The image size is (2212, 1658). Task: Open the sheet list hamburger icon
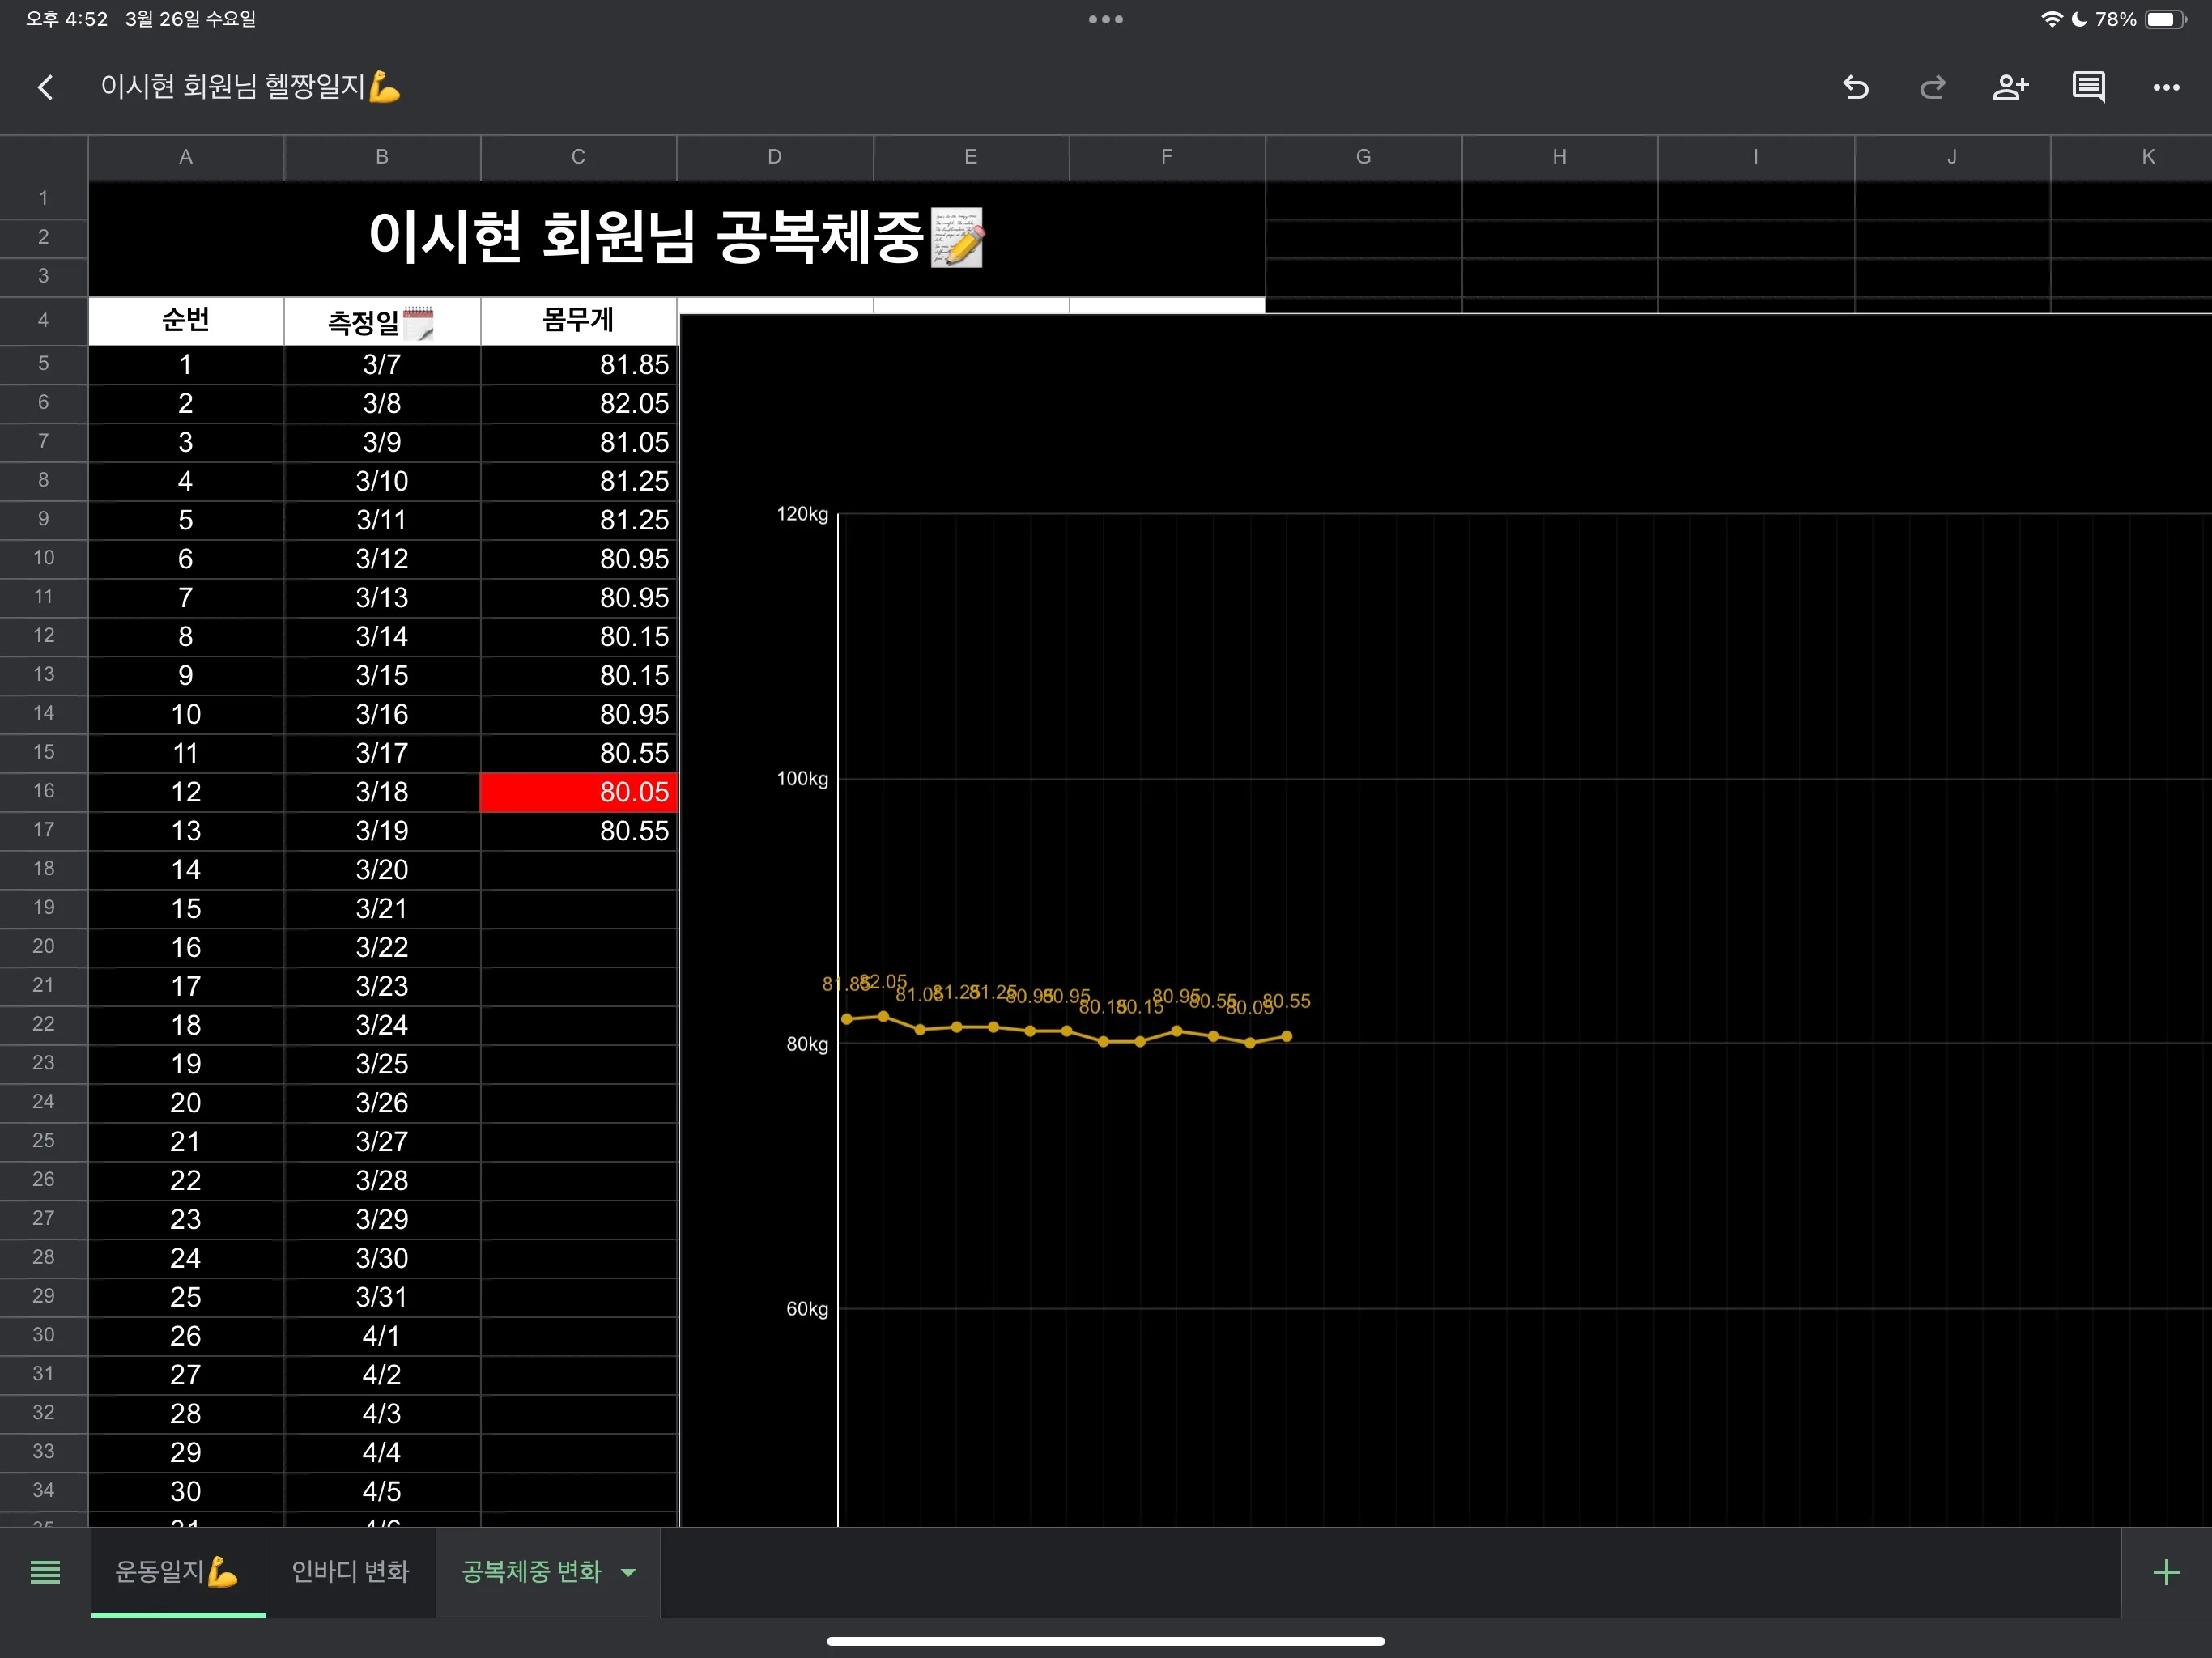45,1572
